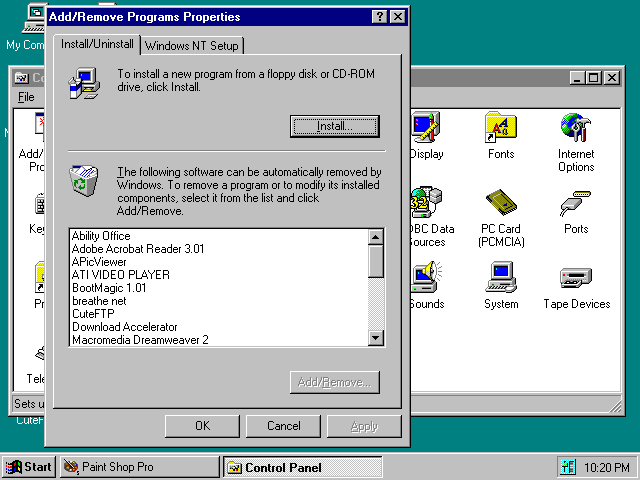Click the program list scrollbar thumb
The height and width of the screenshot is (480, 640).
click(x=376, y=261)
